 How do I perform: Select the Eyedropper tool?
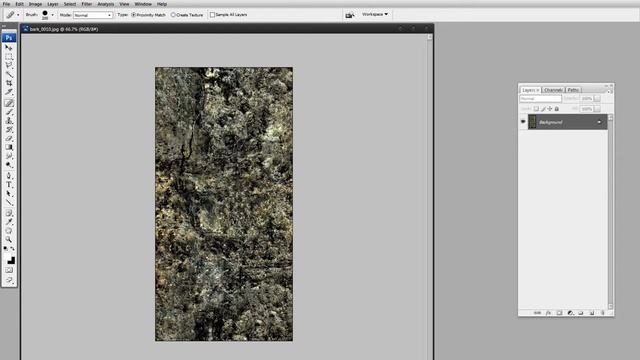(9, 222)
